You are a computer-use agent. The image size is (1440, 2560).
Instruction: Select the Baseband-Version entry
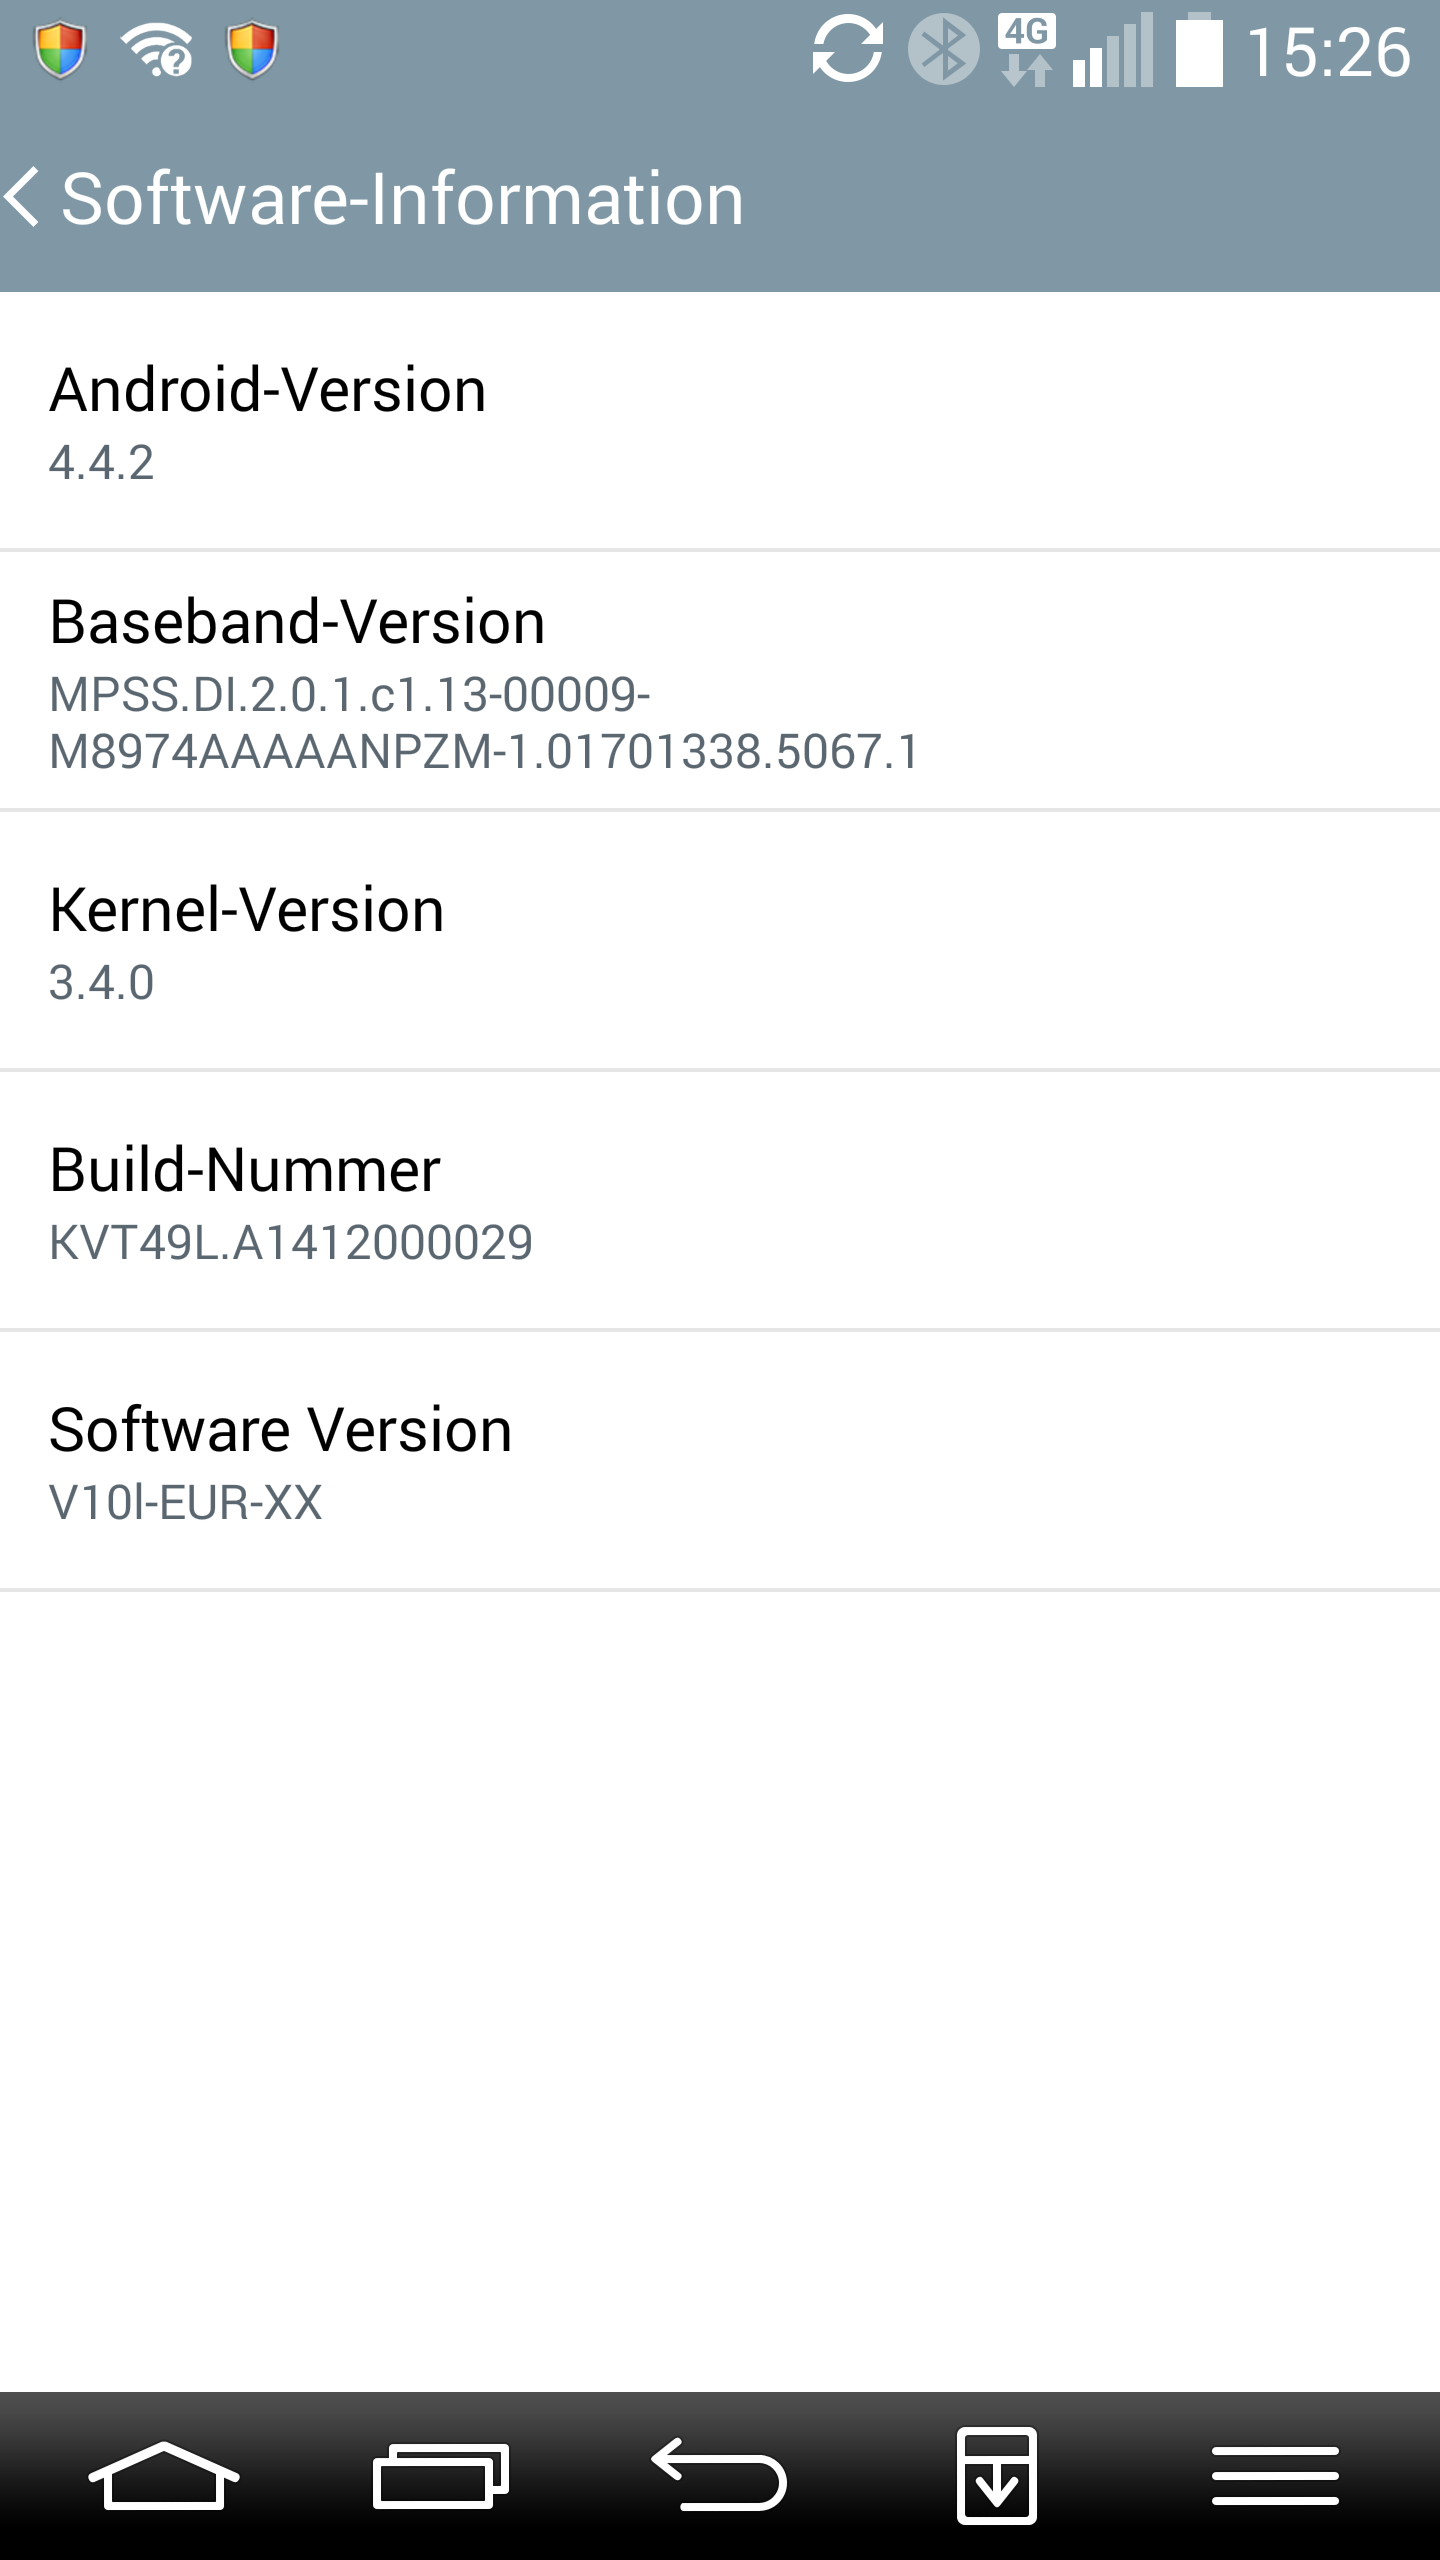coord(720,681)
